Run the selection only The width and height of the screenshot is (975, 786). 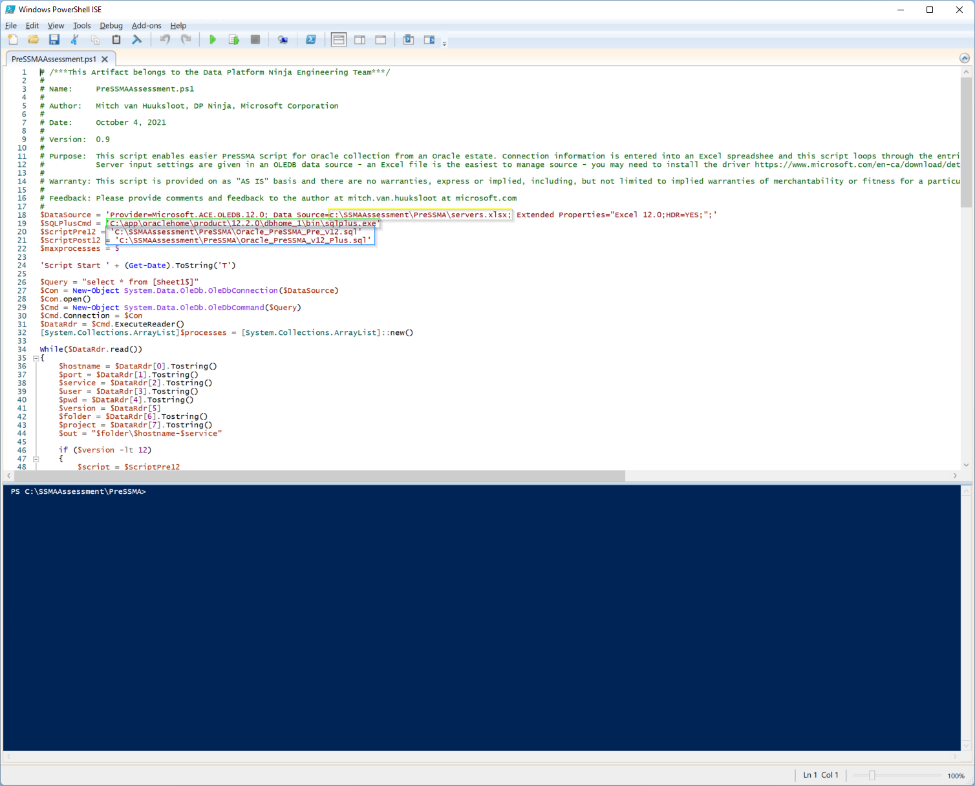[x=234, y=40]
